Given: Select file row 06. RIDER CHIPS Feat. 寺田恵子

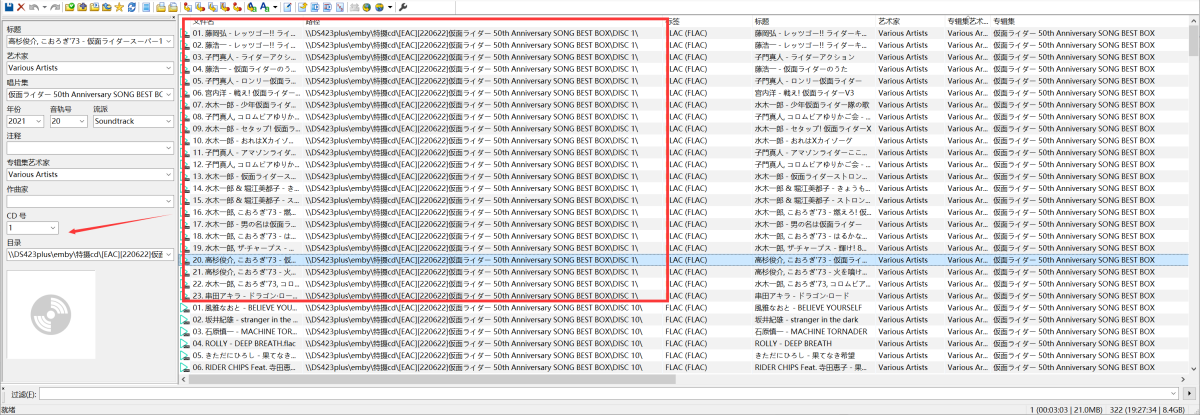Looking at the screenshot, I should tap(686, 367).
